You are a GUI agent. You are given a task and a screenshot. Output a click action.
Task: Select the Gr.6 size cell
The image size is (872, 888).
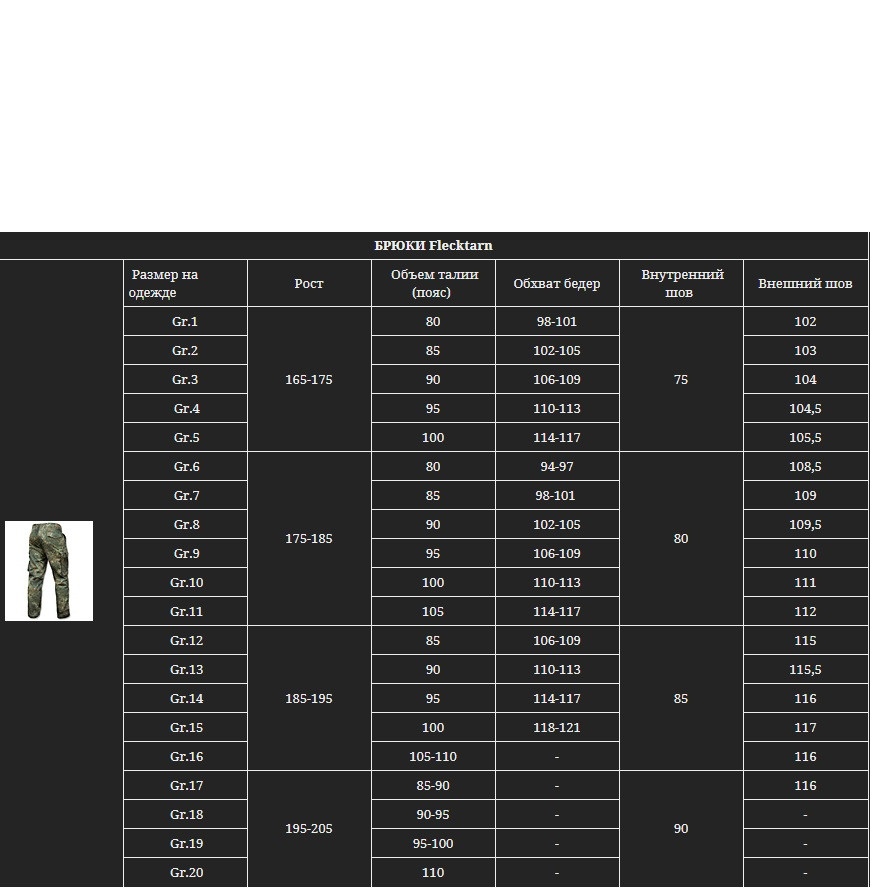click(x=185, y=466)
